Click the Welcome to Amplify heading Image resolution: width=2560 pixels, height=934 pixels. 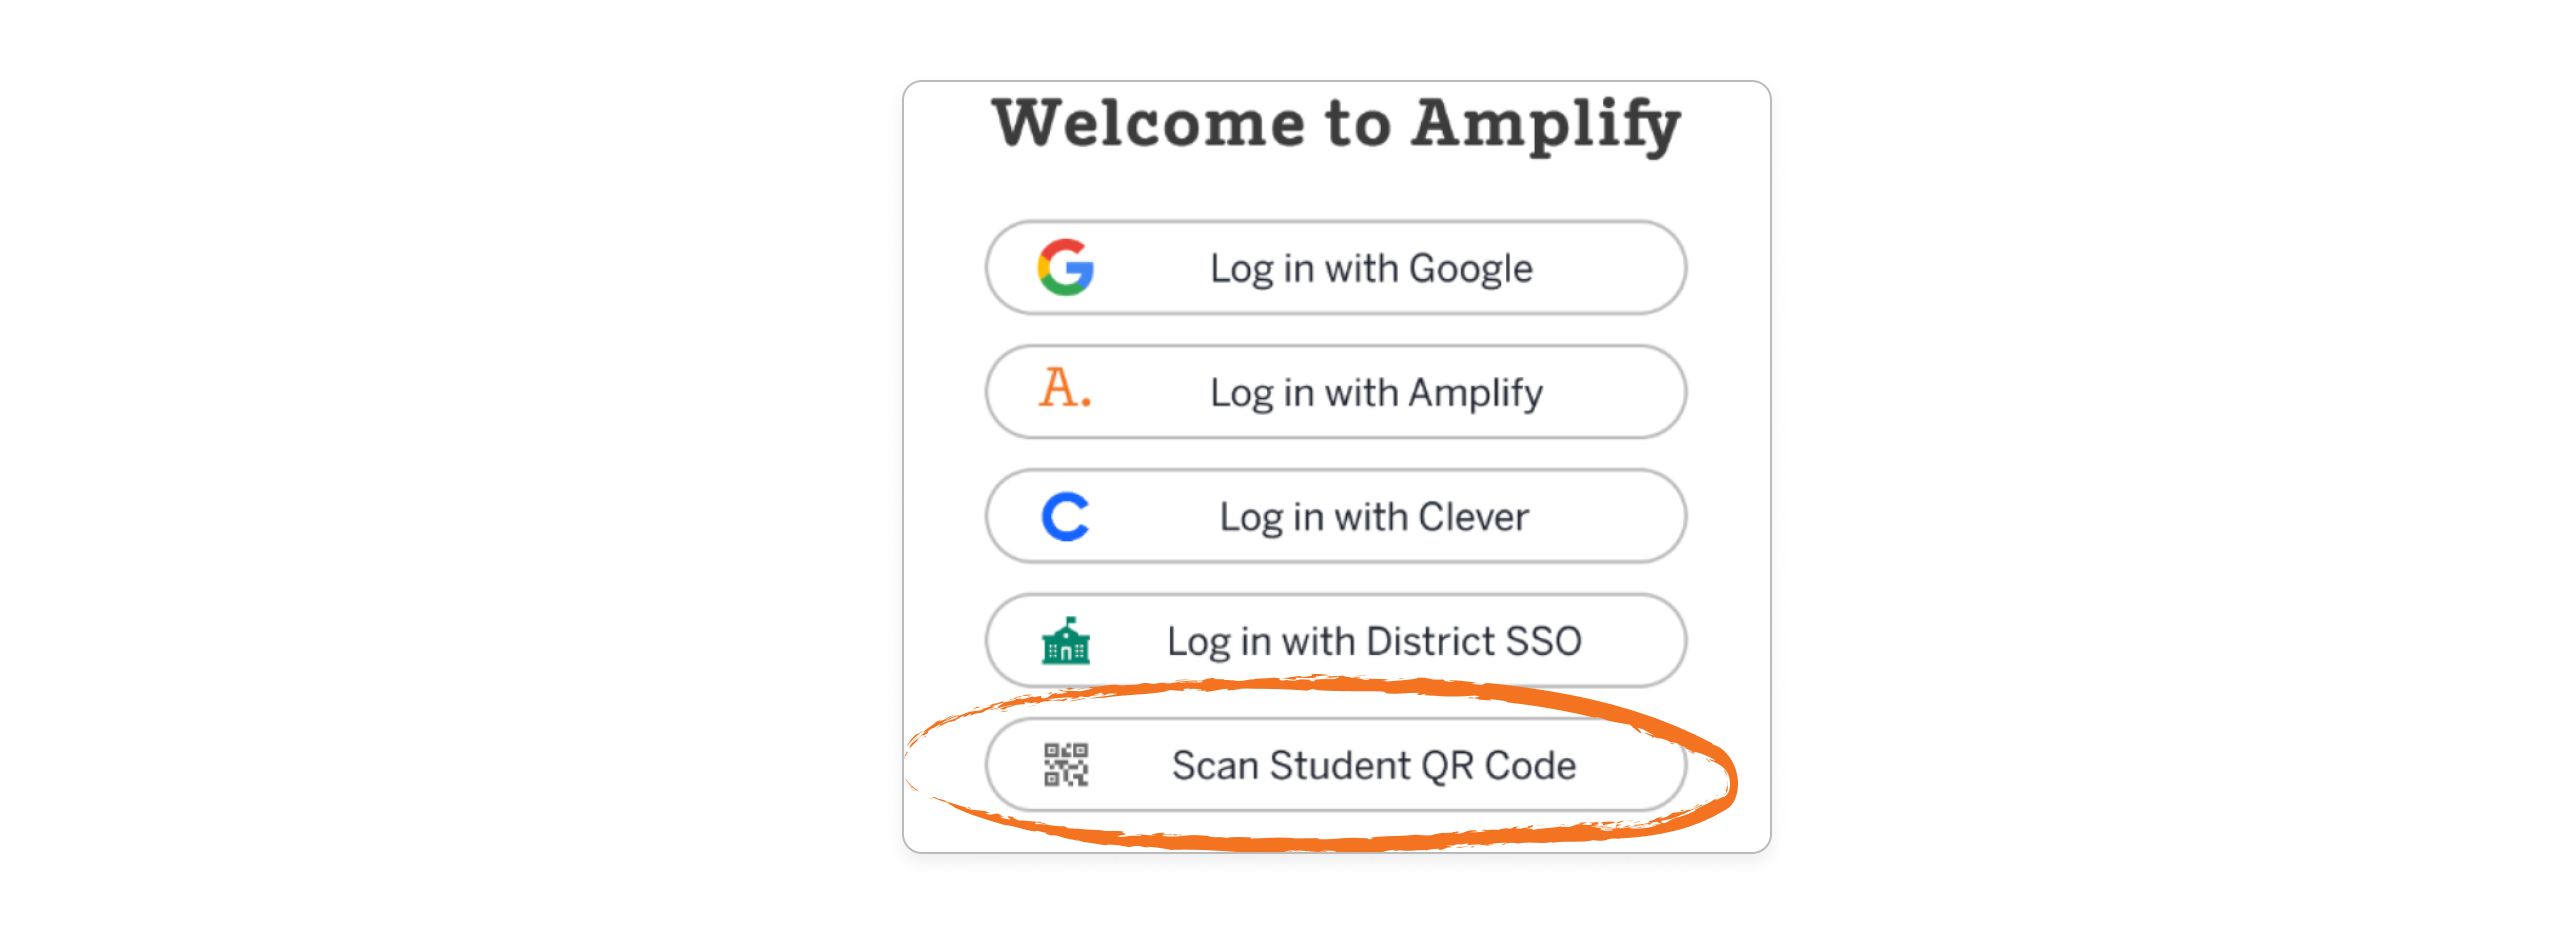pyautogui.click(x=1336, y=124)
